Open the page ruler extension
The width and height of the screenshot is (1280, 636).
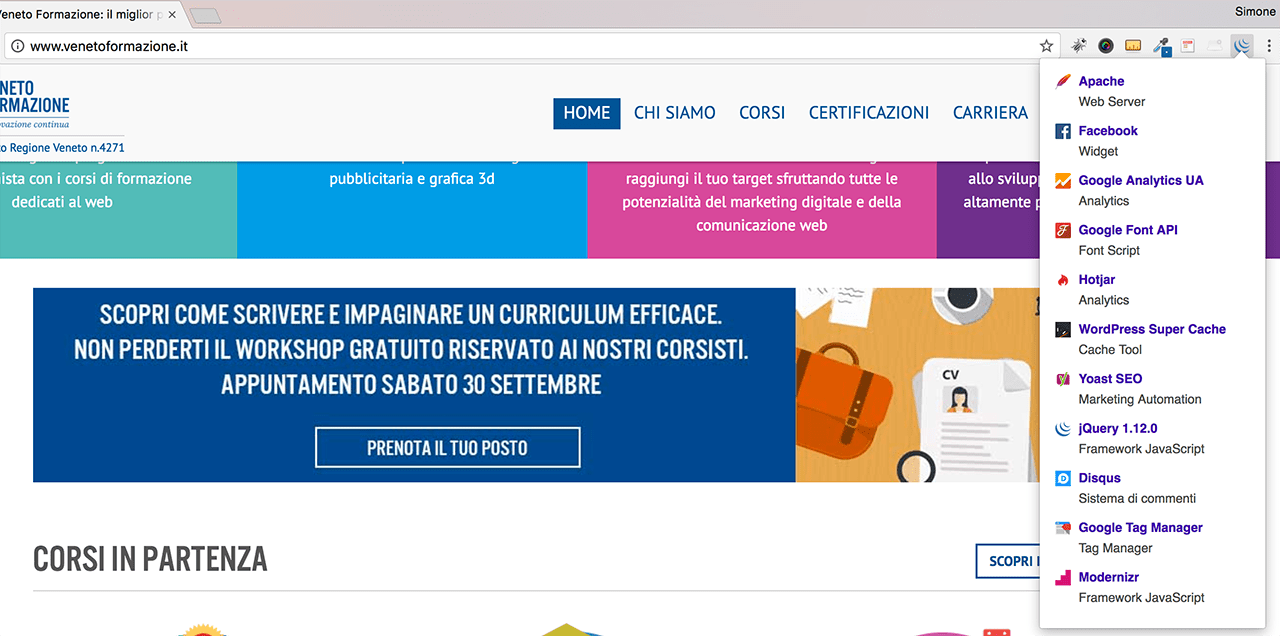1133,46
